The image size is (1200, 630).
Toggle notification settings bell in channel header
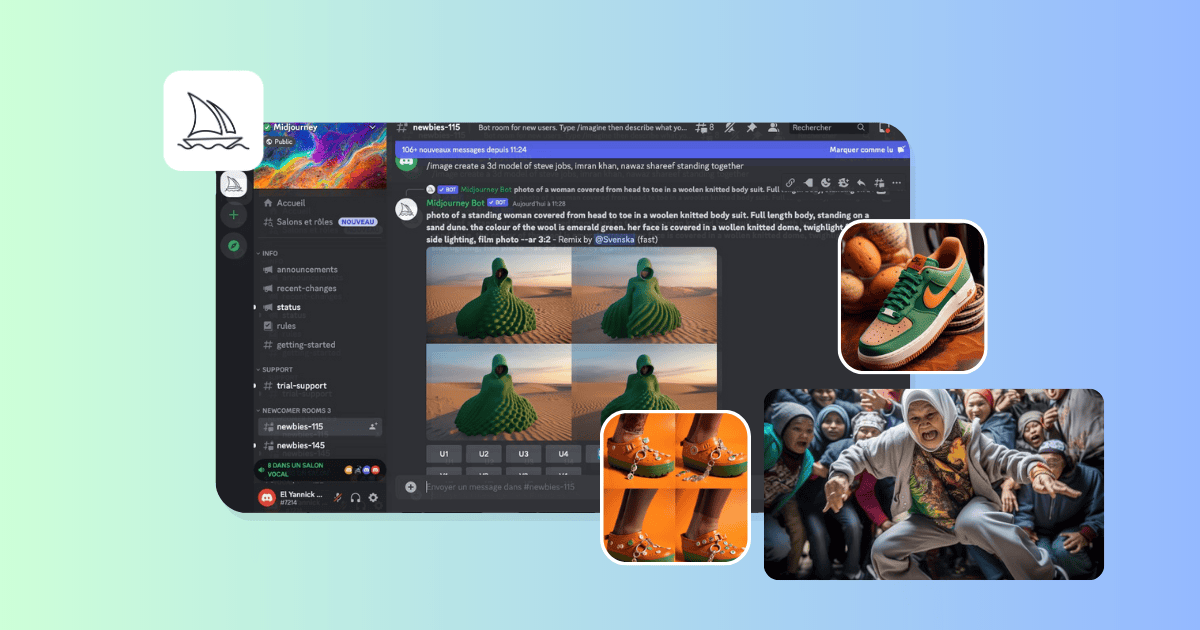point(729,128)
